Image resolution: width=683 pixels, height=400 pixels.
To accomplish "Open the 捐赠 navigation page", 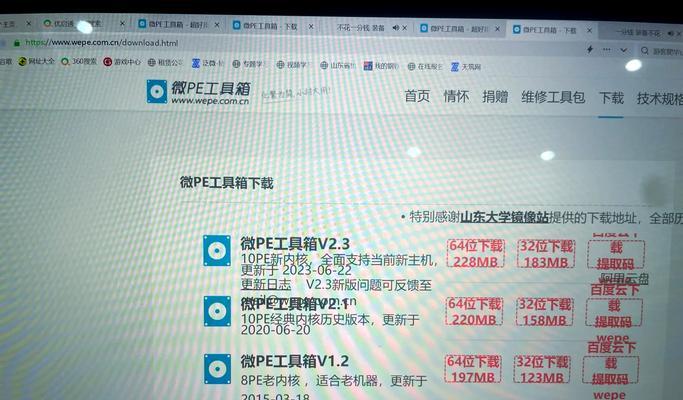I will [495, 97].
